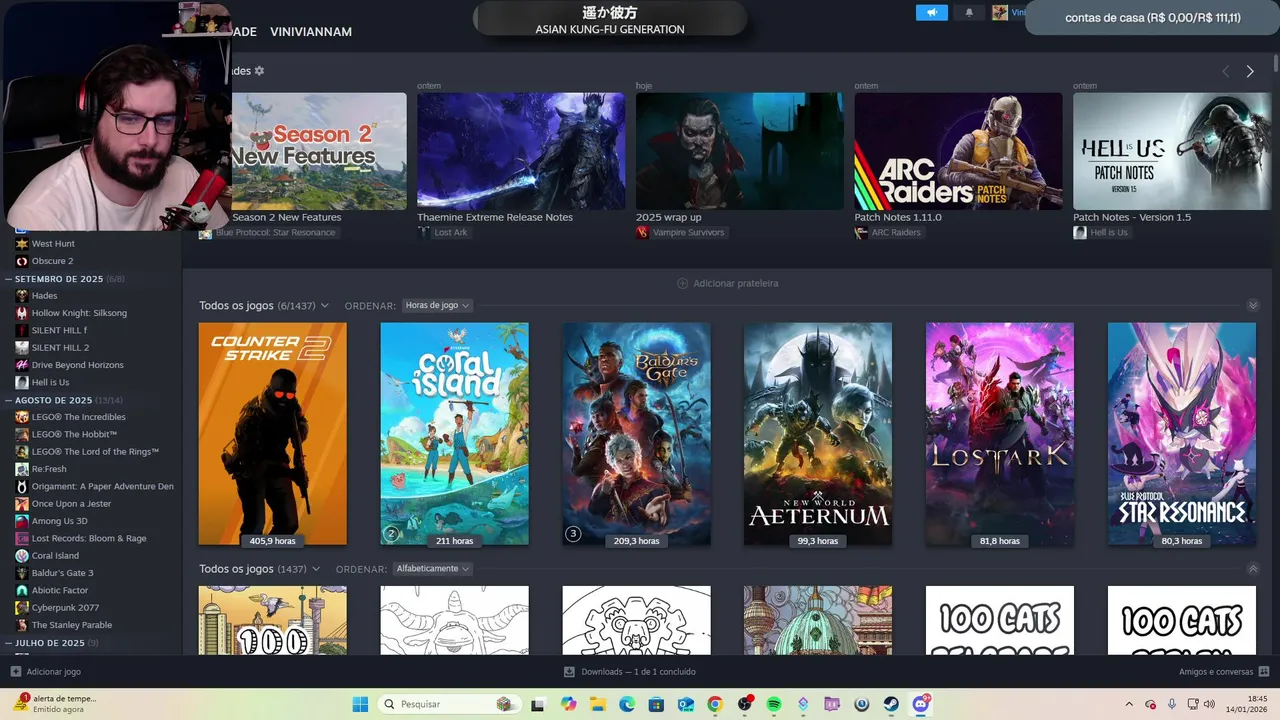This screenshot has height=720, width=1280.
Task: Select Among Us 3D in sidebar
Action: (51, 521)
